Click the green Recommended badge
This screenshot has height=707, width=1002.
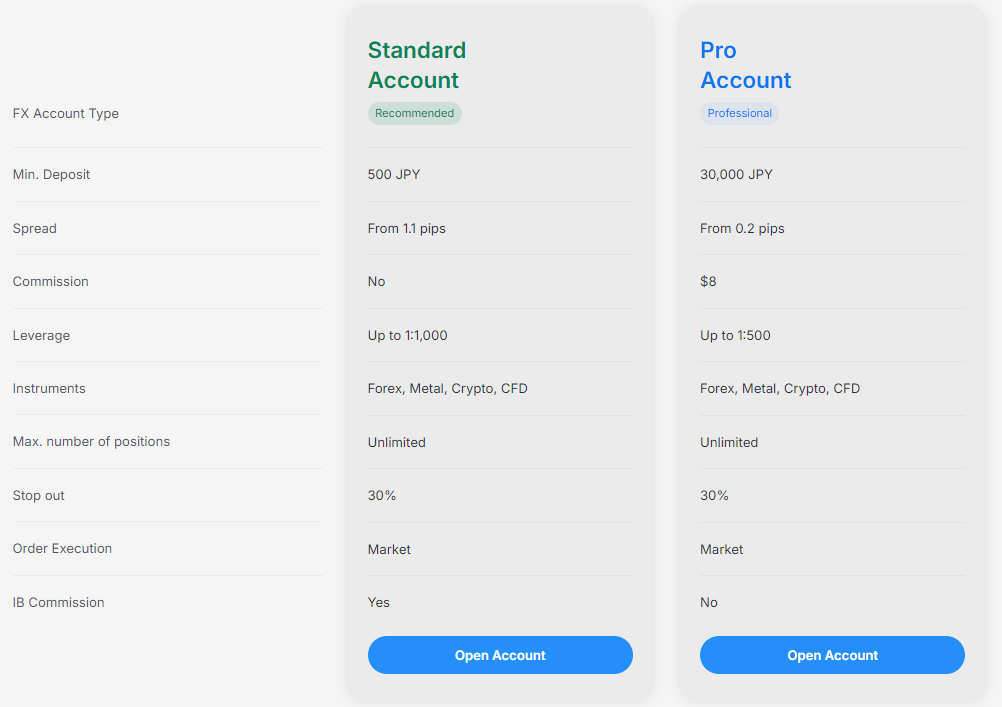414,113
